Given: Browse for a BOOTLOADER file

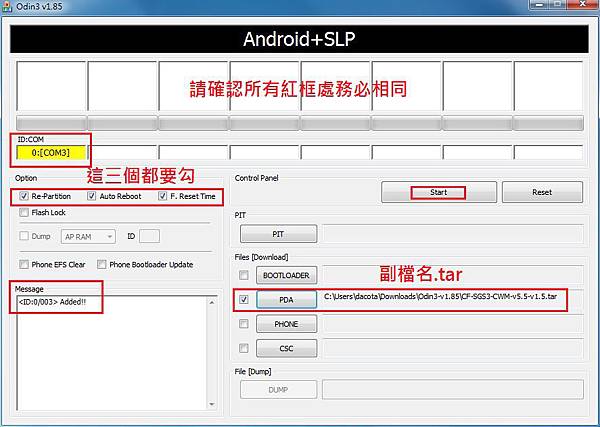Looking at the screenshot, I should tap(286, 275).
